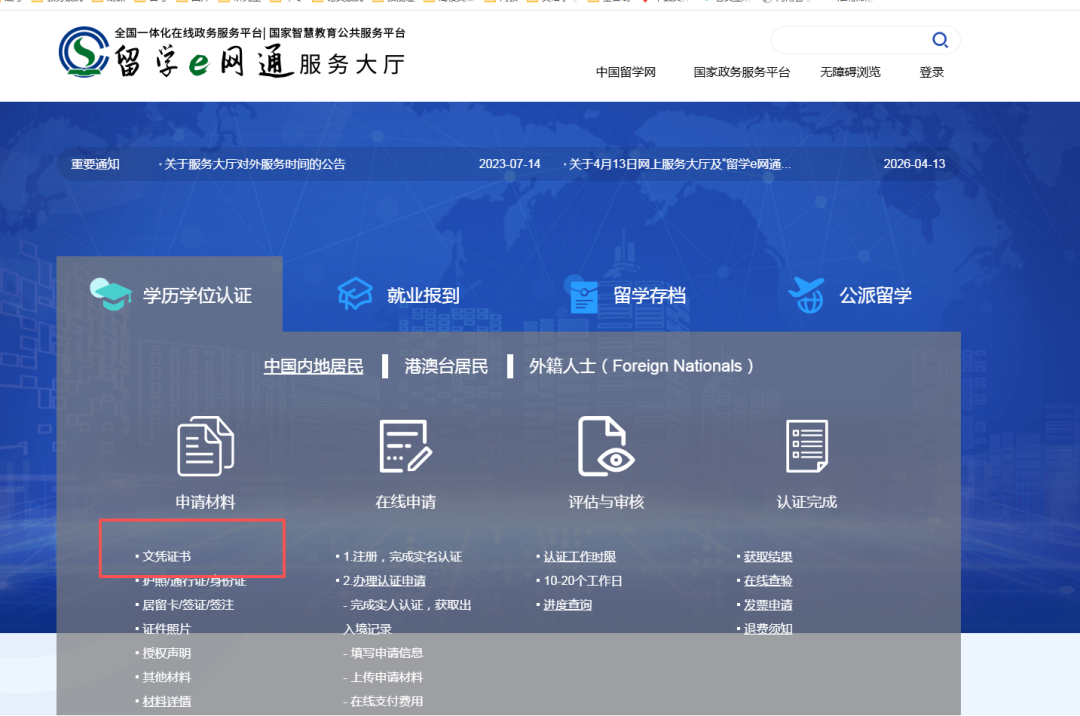This screenshot has width=1080, height=716.
Task: Select the 学历学位认证 tab
Action: [x=169, y=295]
